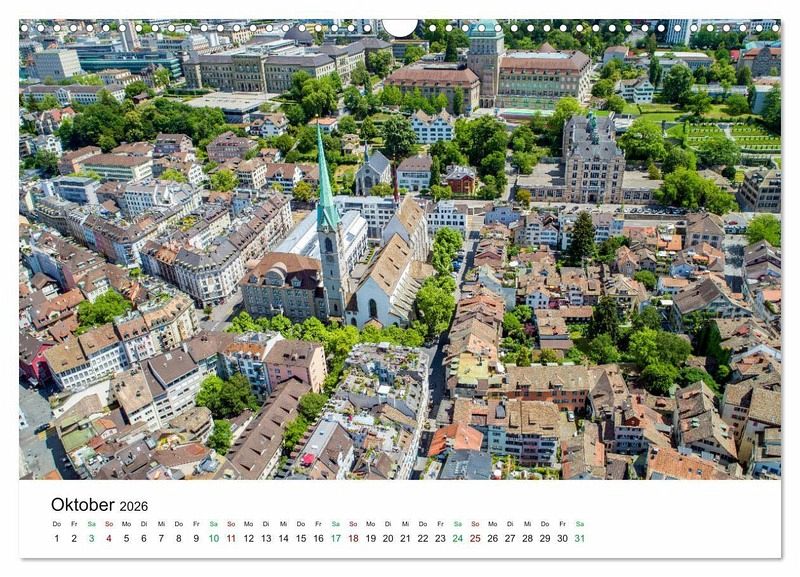800x577 pixels.
Task: Choose date 15 in the calendar row
Action: coord(300,538)
